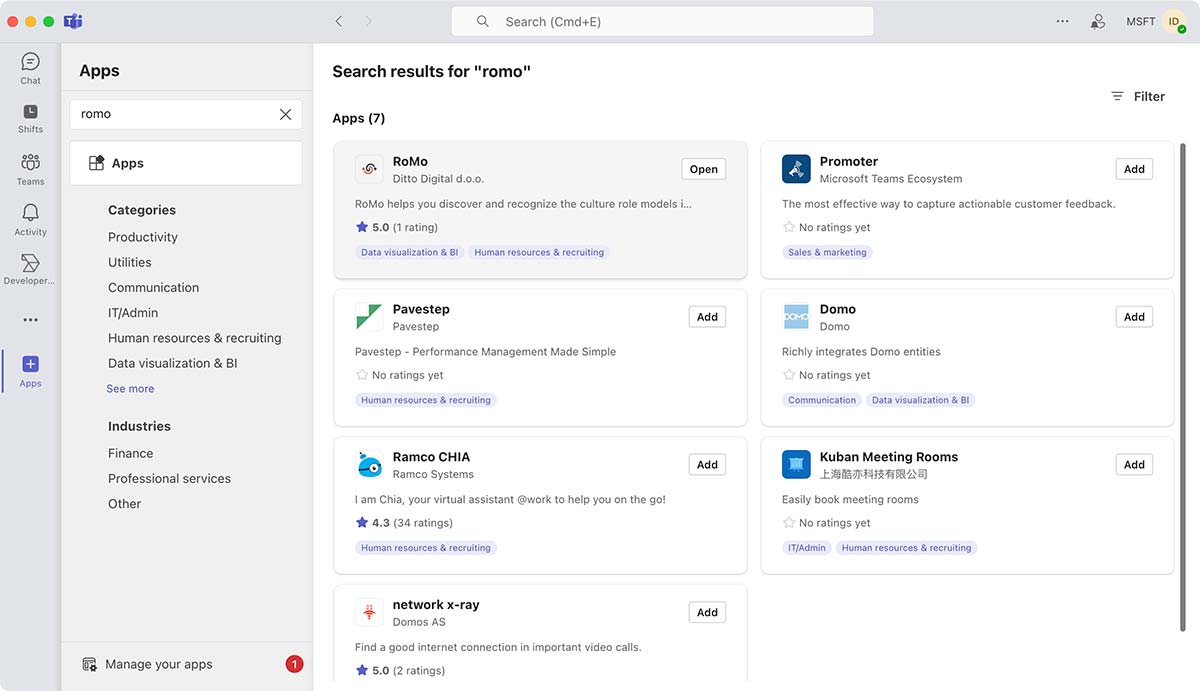The height and width of the screenshot is (691, 1200).
Task: Click the Promoter Sales & marketing tag
Action: [827, 252]
